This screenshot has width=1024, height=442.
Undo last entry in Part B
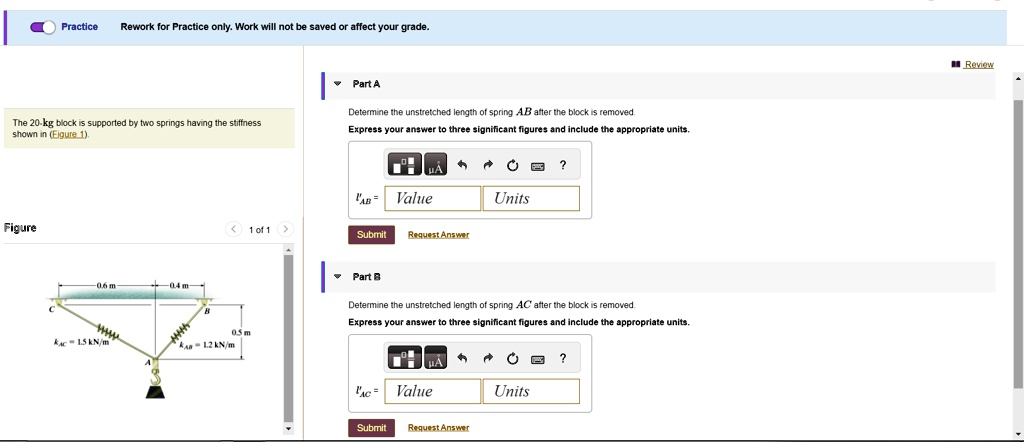(462, 359)
